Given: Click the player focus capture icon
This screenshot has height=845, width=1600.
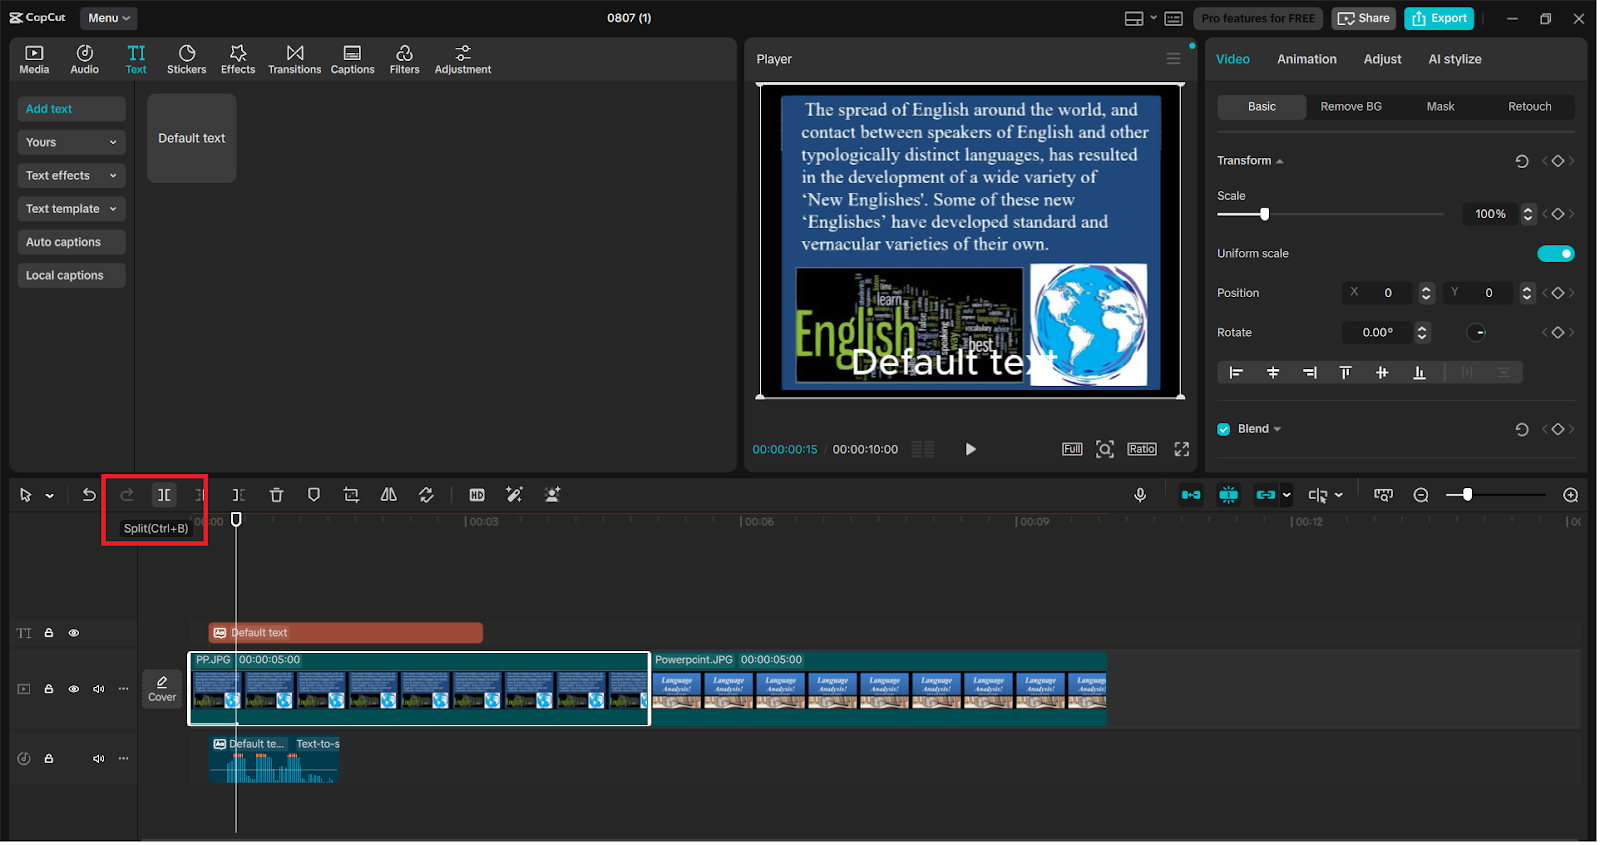Looking at the screenshot, I should click(x=1105, y=450).
